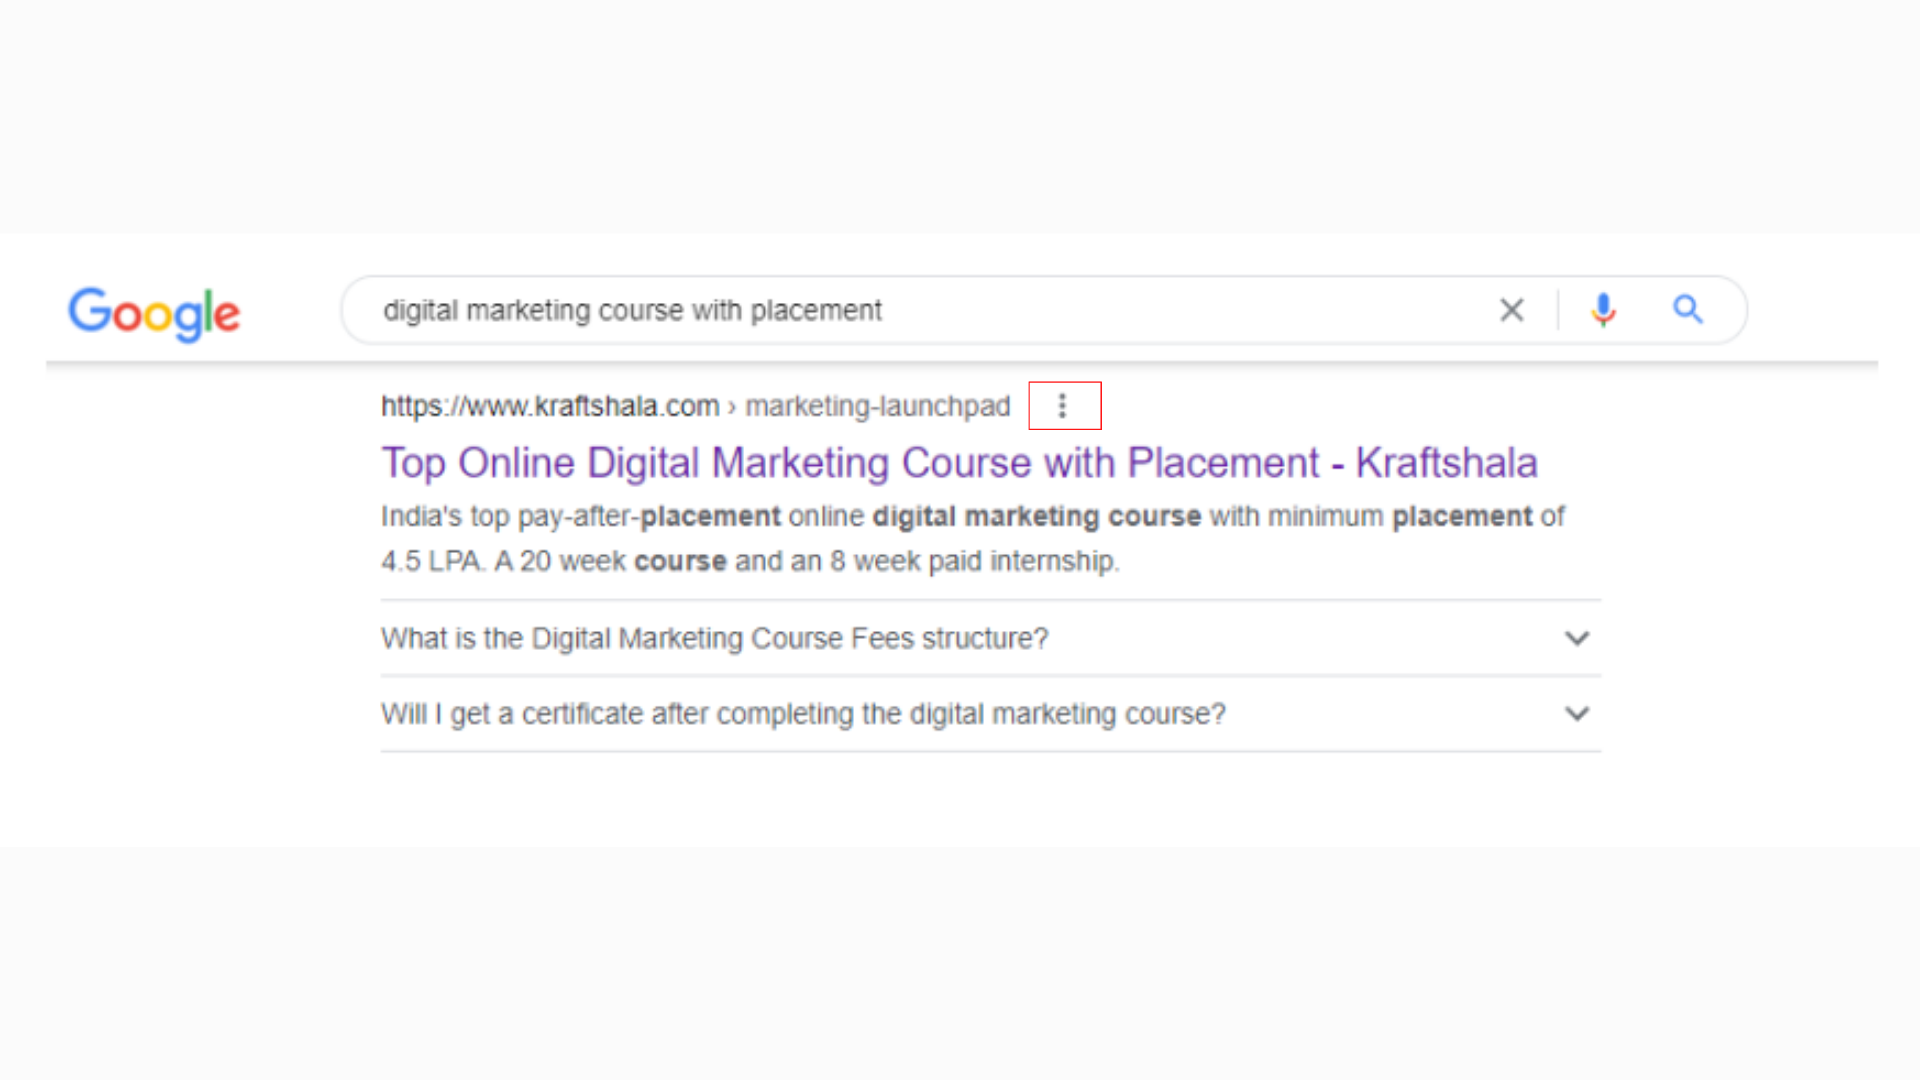Open three-dot menu beside kraftshala URL

tap(1063, 406)
